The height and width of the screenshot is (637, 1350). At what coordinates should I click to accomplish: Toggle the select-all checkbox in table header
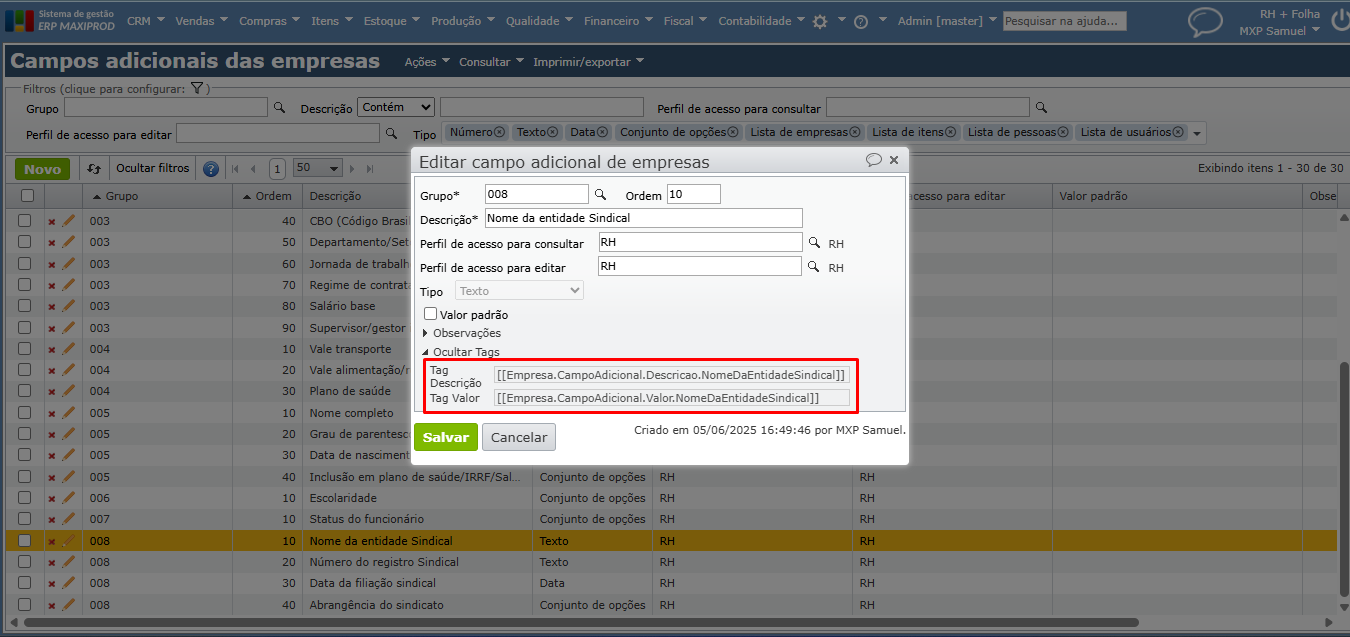click(x=26, y=196)
